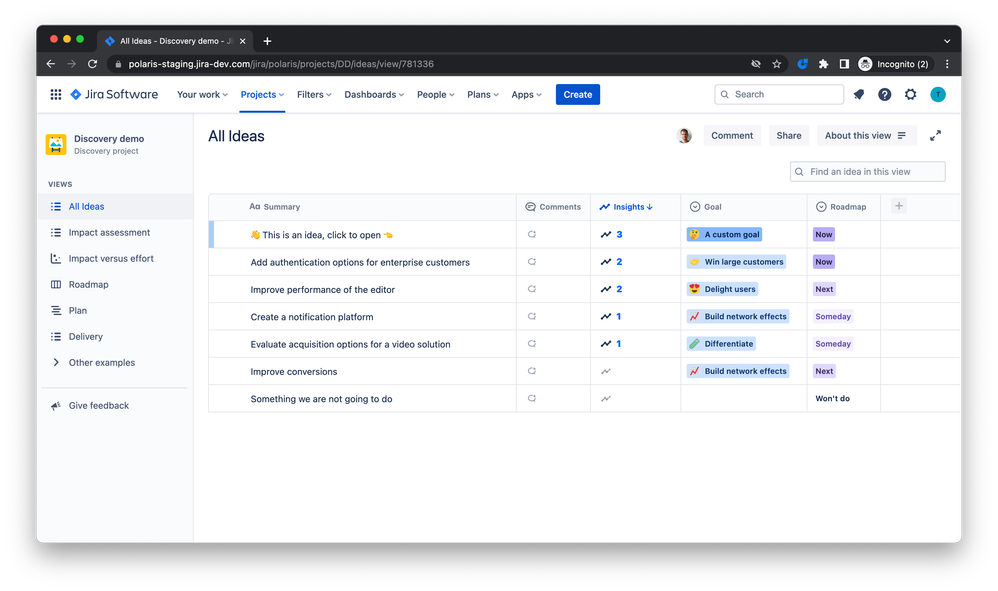The height and width of the screenshot is (591, 998).
Task: Click the Incognito profile indicator
Action: coord(893,64)
